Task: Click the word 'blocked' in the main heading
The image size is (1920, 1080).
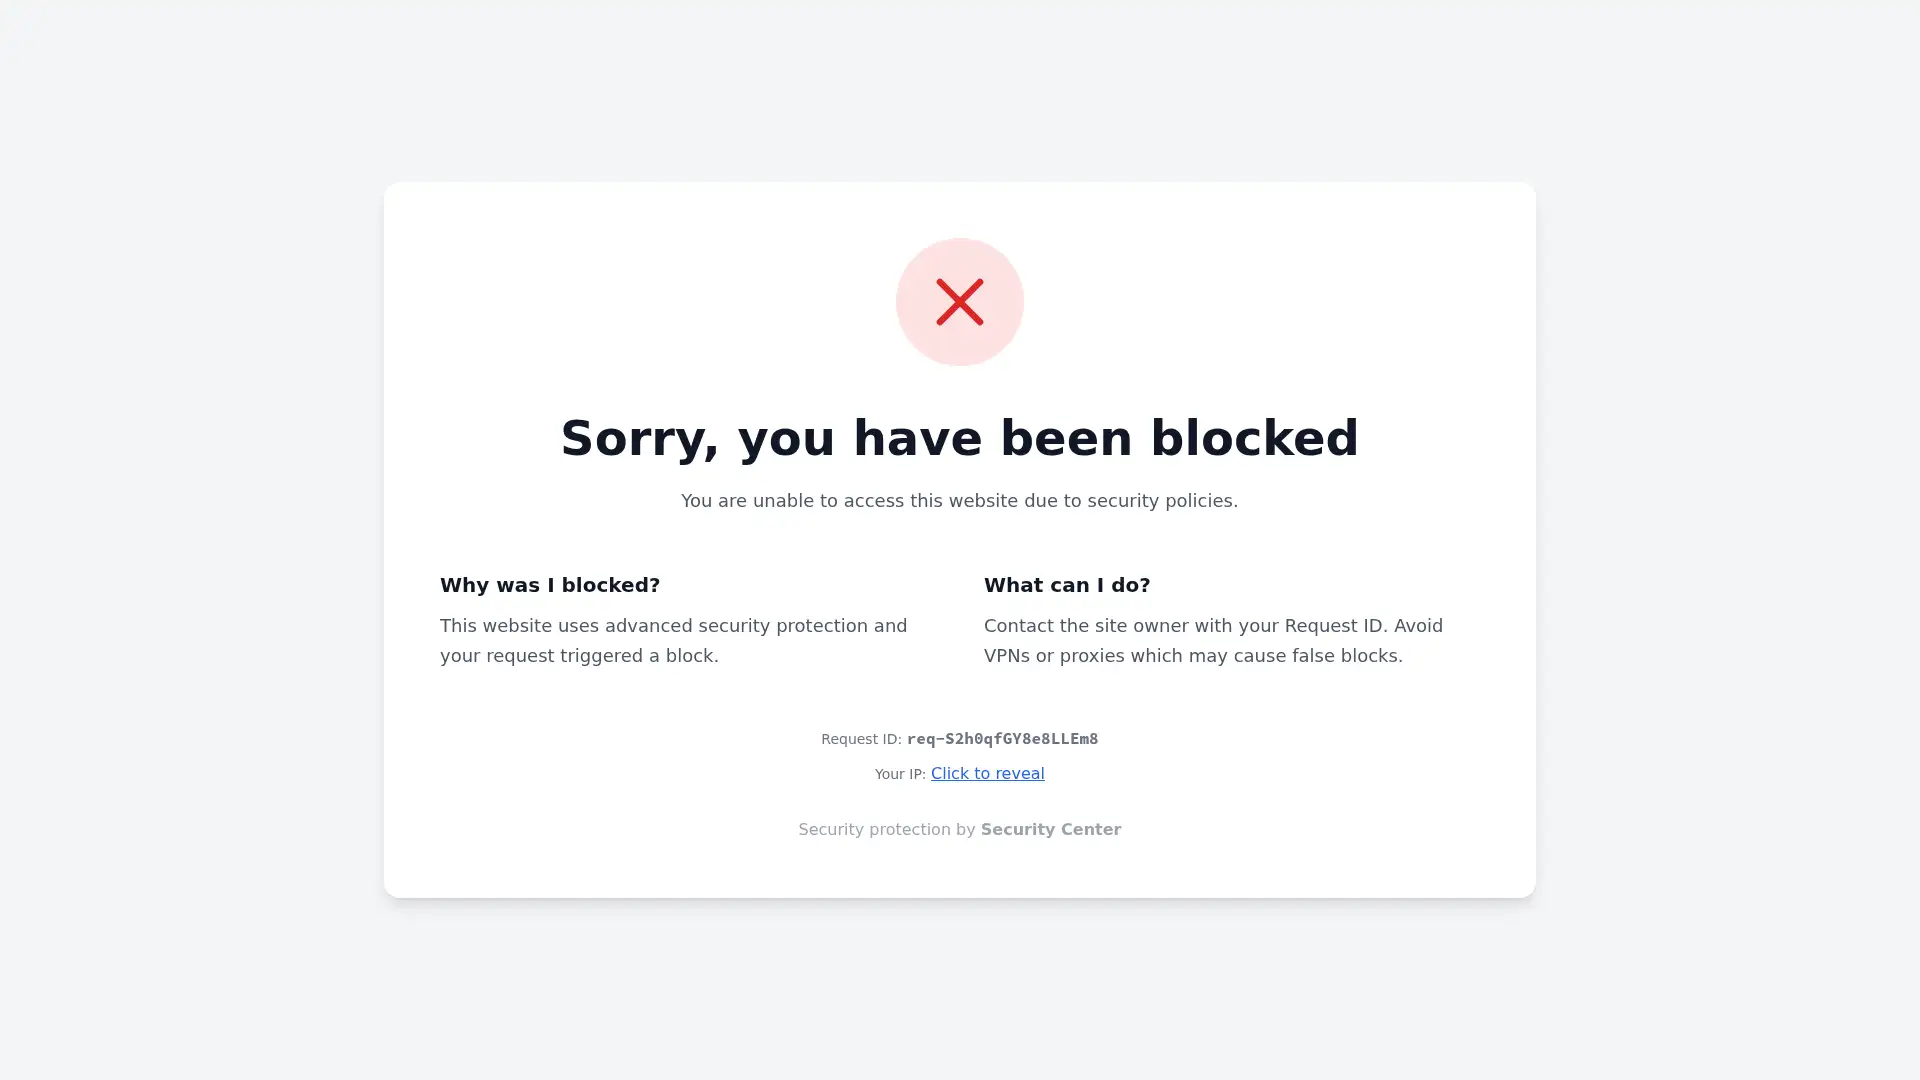Action: point(1254,438)
